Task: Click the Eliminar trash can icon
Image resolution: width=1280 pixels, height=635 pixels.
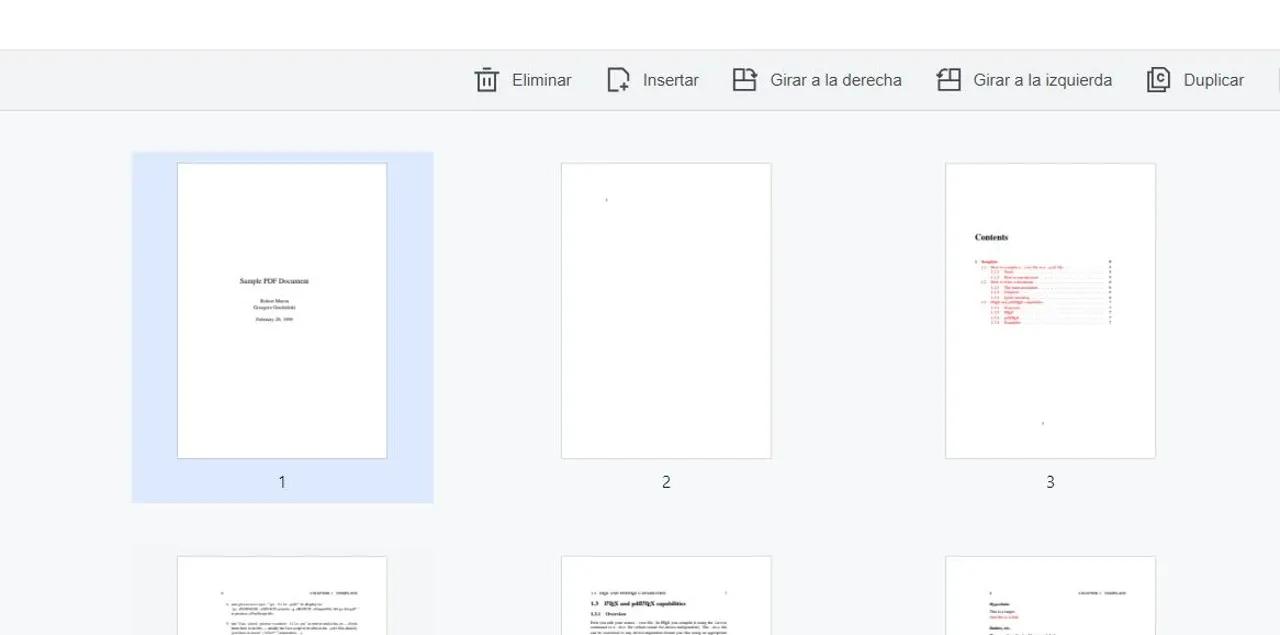Action: click(487, 80)
